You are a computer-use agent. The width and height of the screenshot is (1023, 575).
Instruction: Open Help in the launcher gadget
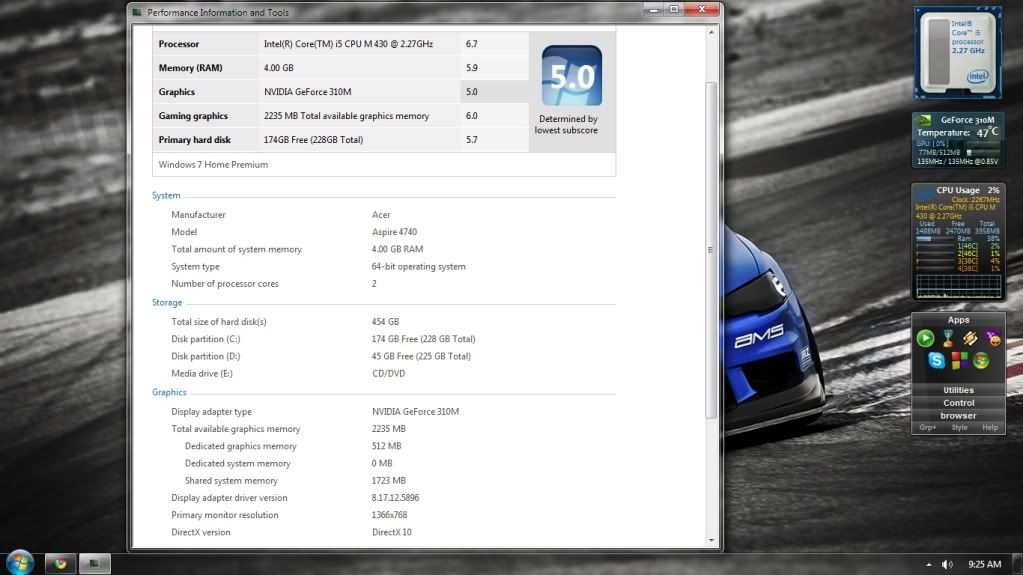coord(989,427)
